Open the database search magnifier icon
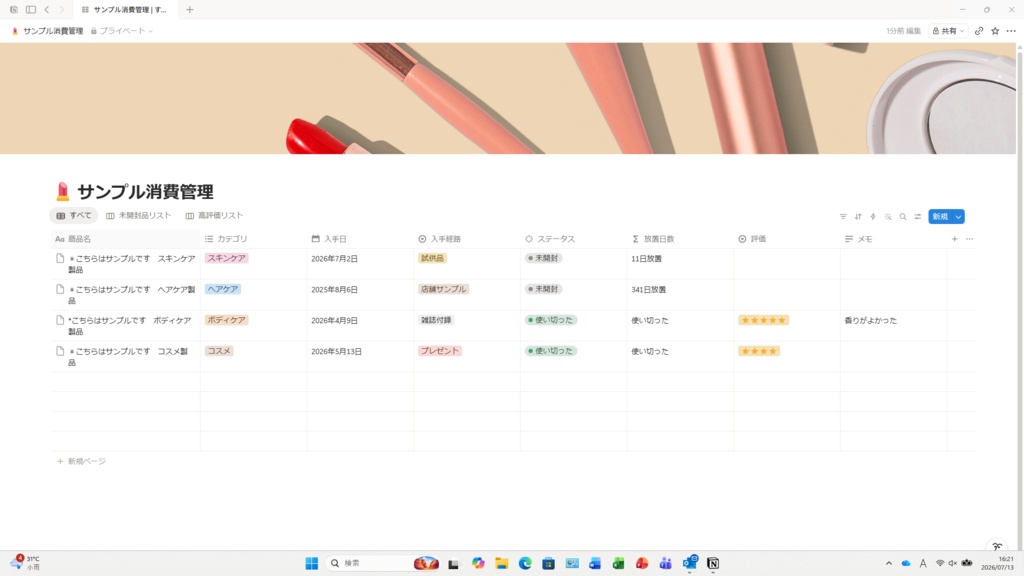Viewport: 1024px width, 576px height. (x=903, y=216)
